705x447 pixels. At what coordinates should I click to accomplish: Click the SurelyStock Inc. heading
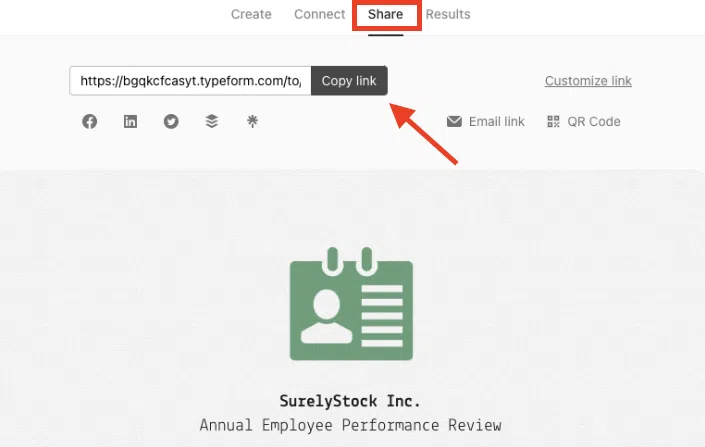click(350, 401)
